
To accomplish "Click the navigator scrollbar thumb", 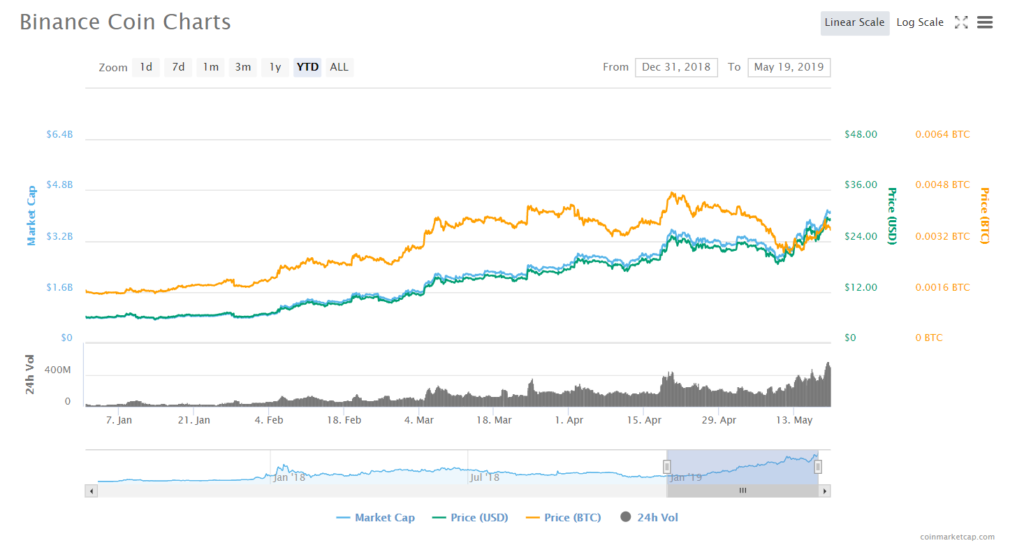I will (x=742, y=491).
